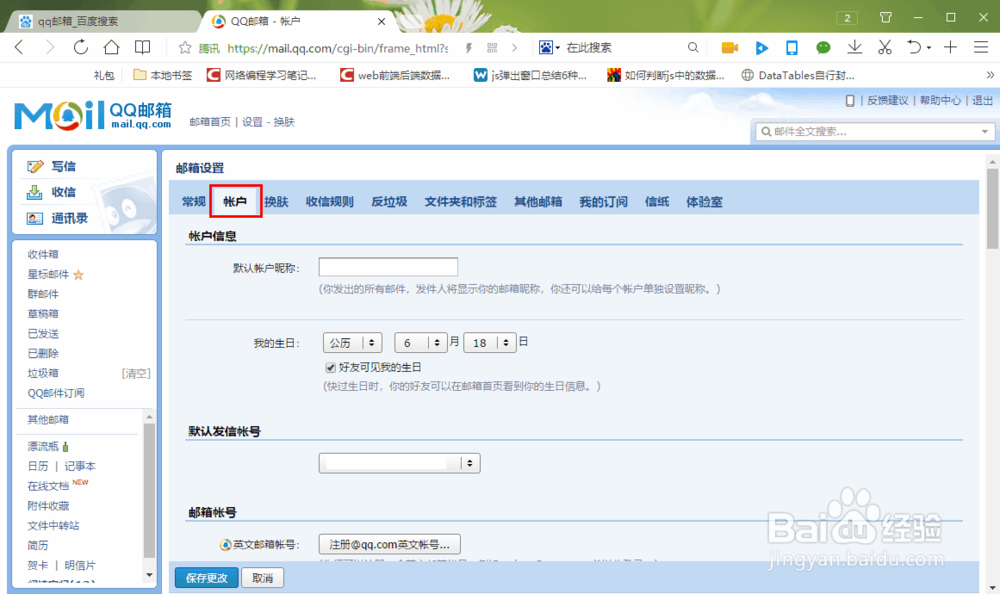Open 漂流瓶 in the sidebar
Image resolution: width=1000 pixels, height=594 pixels.
[43, 446]
